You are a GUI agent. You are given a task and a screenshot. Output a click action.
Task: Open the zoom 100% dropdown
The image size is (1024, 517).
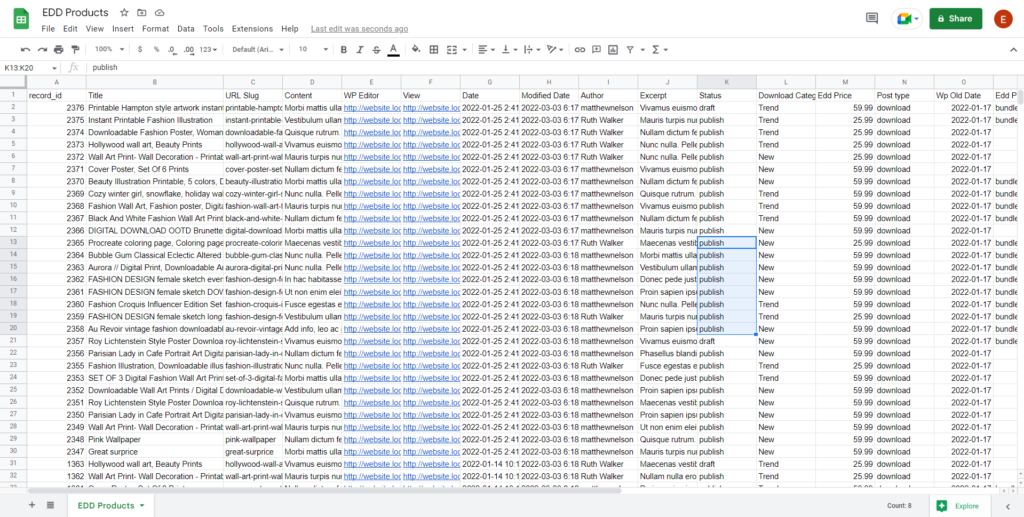(x=108, y=50)
